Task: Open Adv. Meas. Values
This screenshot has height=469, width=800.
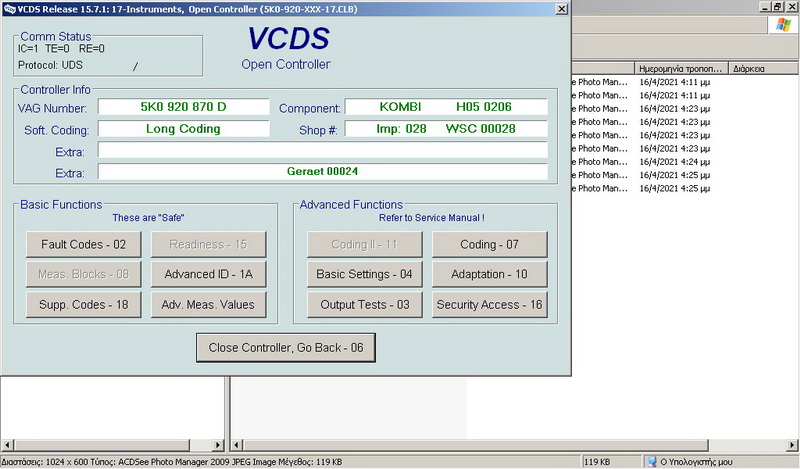Action: [208, 305]
